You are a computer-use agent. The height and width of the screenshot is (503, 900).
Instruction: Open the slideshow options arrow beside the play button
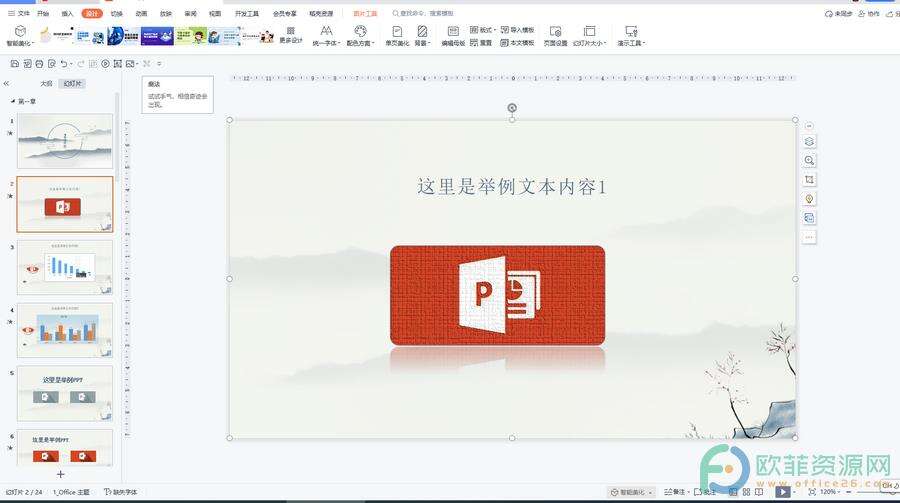point(794,492)
